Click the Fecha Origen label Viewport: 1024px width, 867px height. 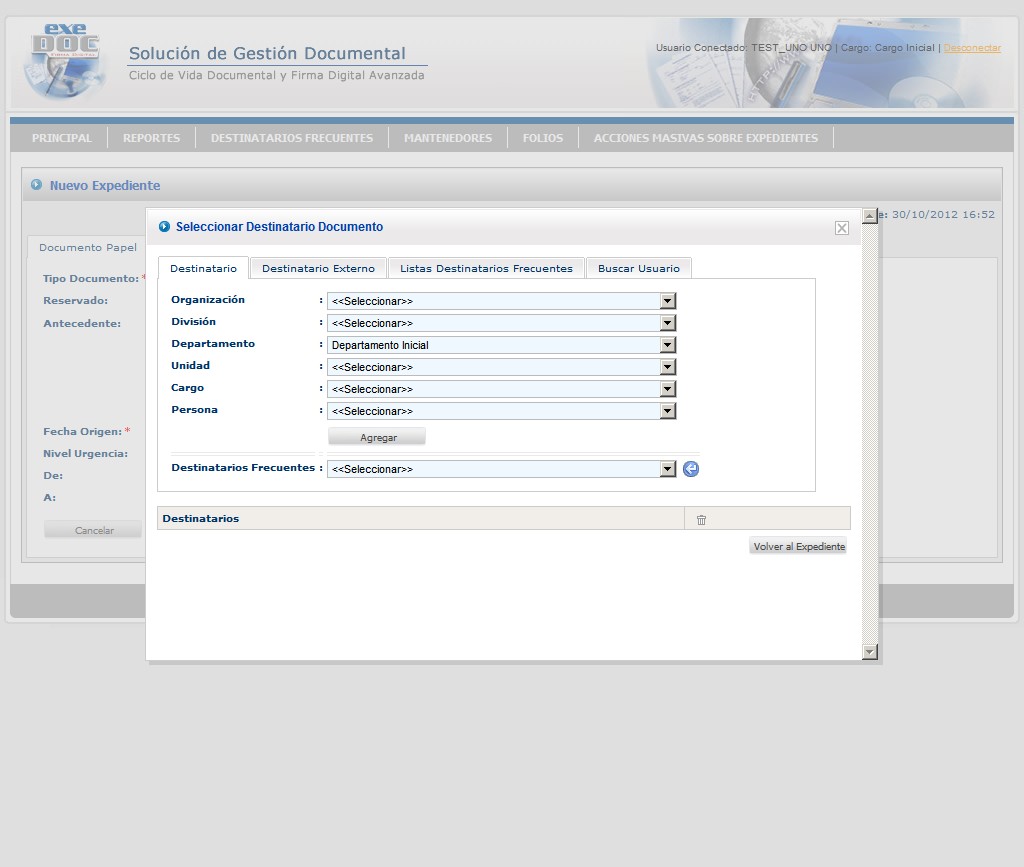(82, 432)
